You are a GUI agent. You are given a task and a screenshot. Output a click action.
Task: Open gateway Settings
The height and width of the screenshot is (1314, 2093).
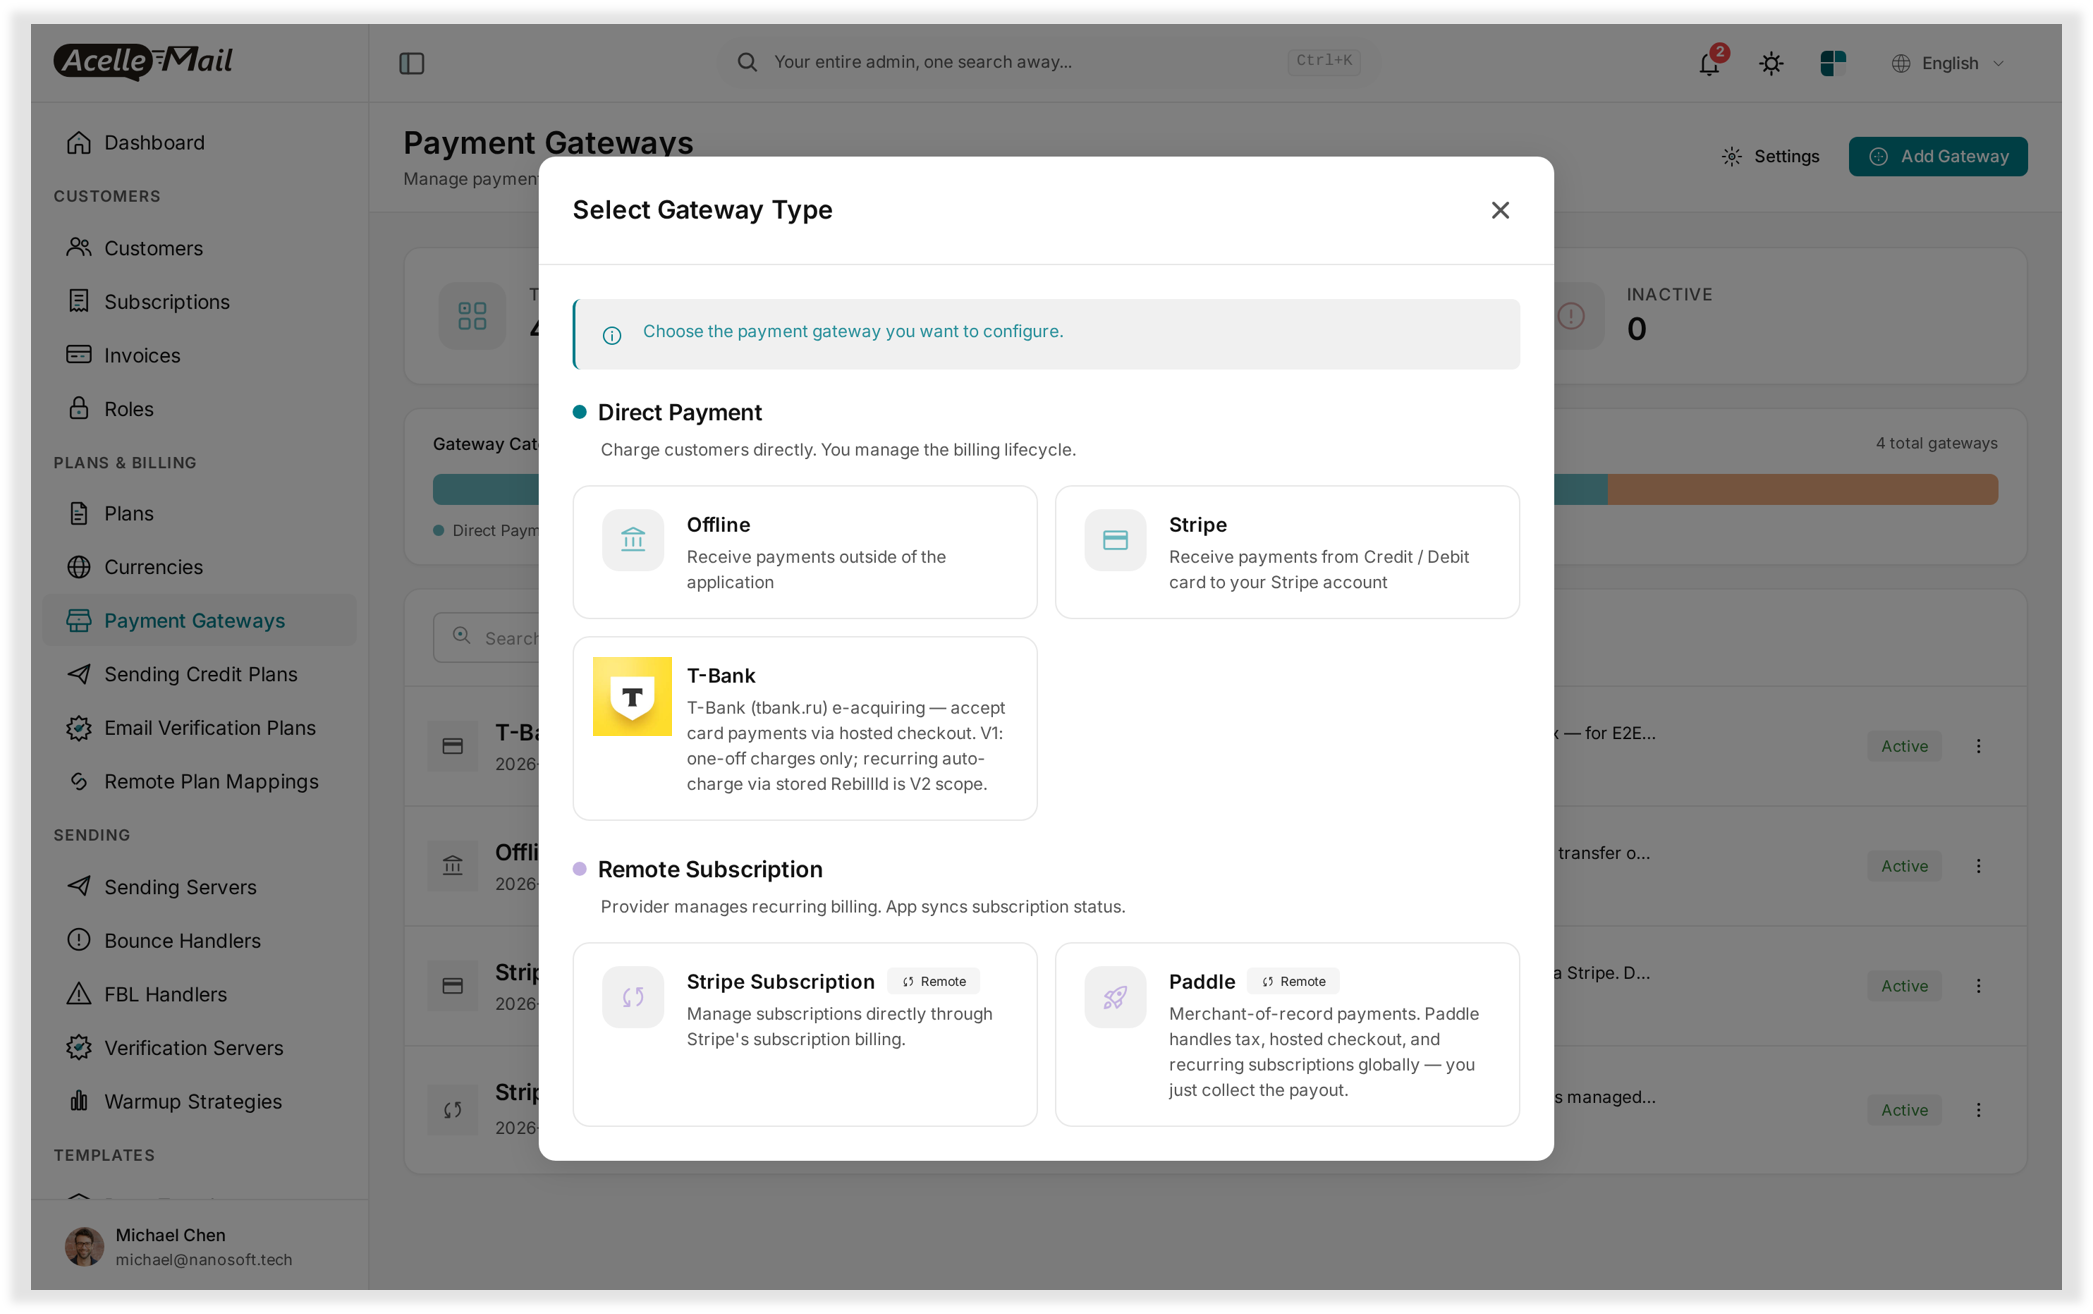(x=1769, y=156)
